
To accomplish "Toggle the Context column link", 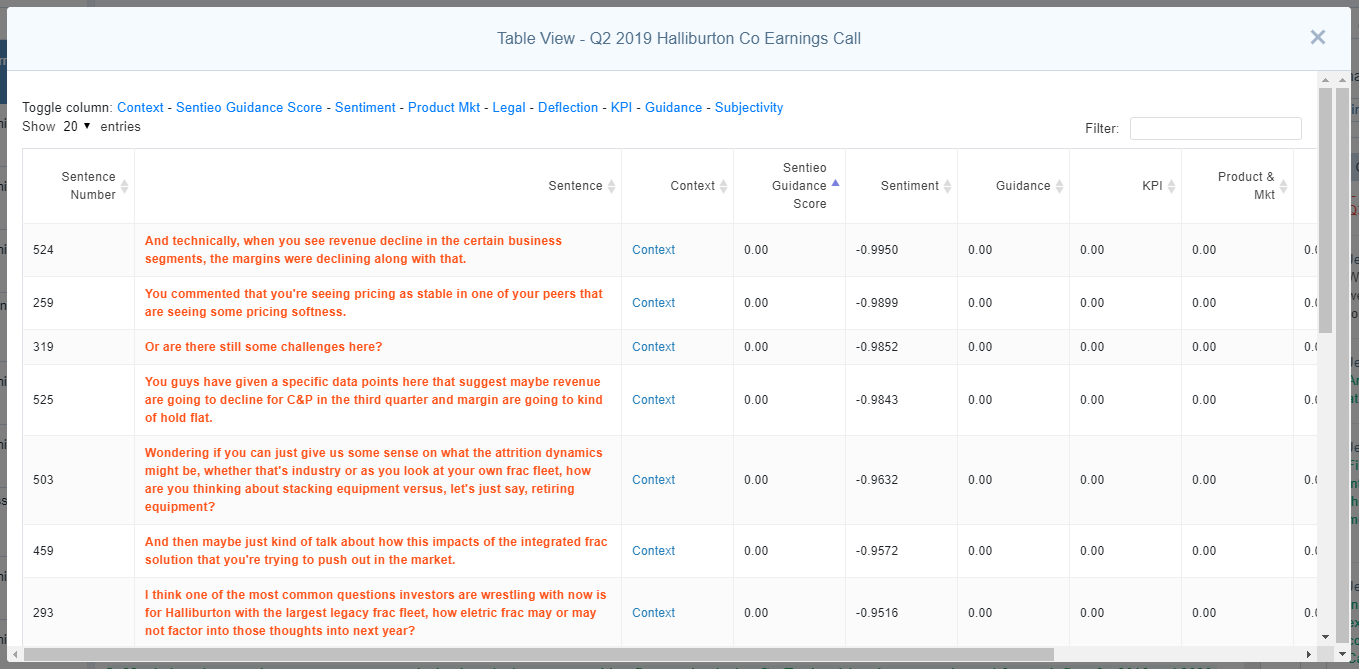I will pyautogui.click(x=140, y=108).
